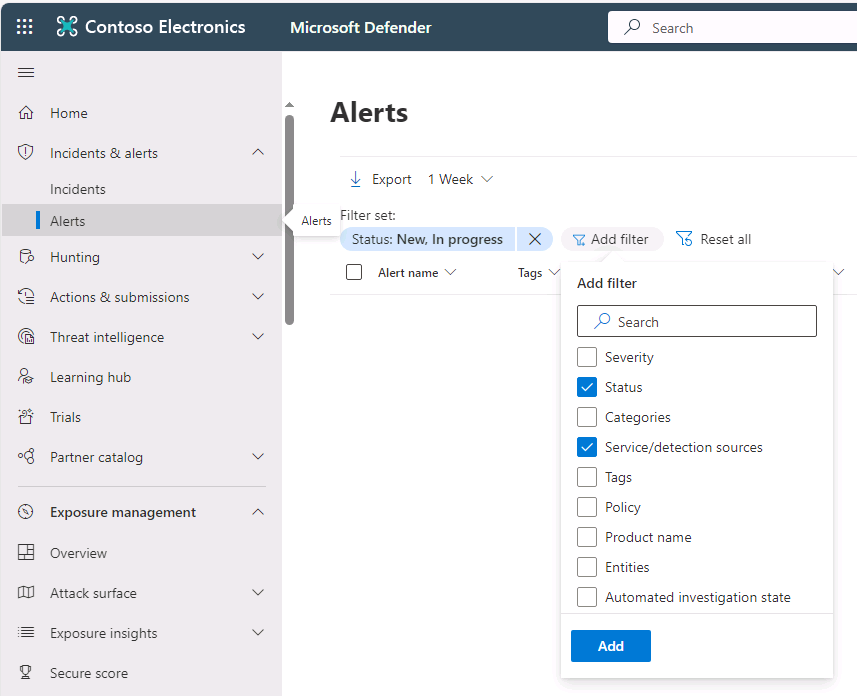The height and width of the screenshot is (696, 857).
Task: Click the Add filter search box
Action: point(696,321)
